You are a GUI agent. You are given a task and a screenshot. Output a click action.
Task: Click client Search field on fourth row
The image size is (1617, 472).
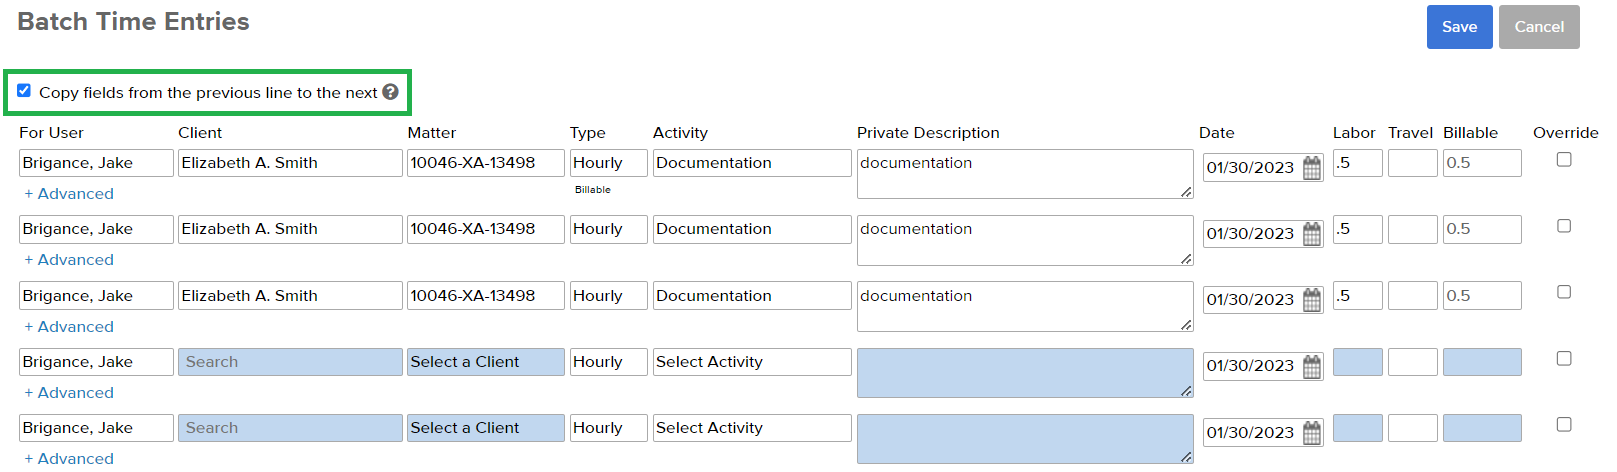pyautogui.click(x=290, y=362)
